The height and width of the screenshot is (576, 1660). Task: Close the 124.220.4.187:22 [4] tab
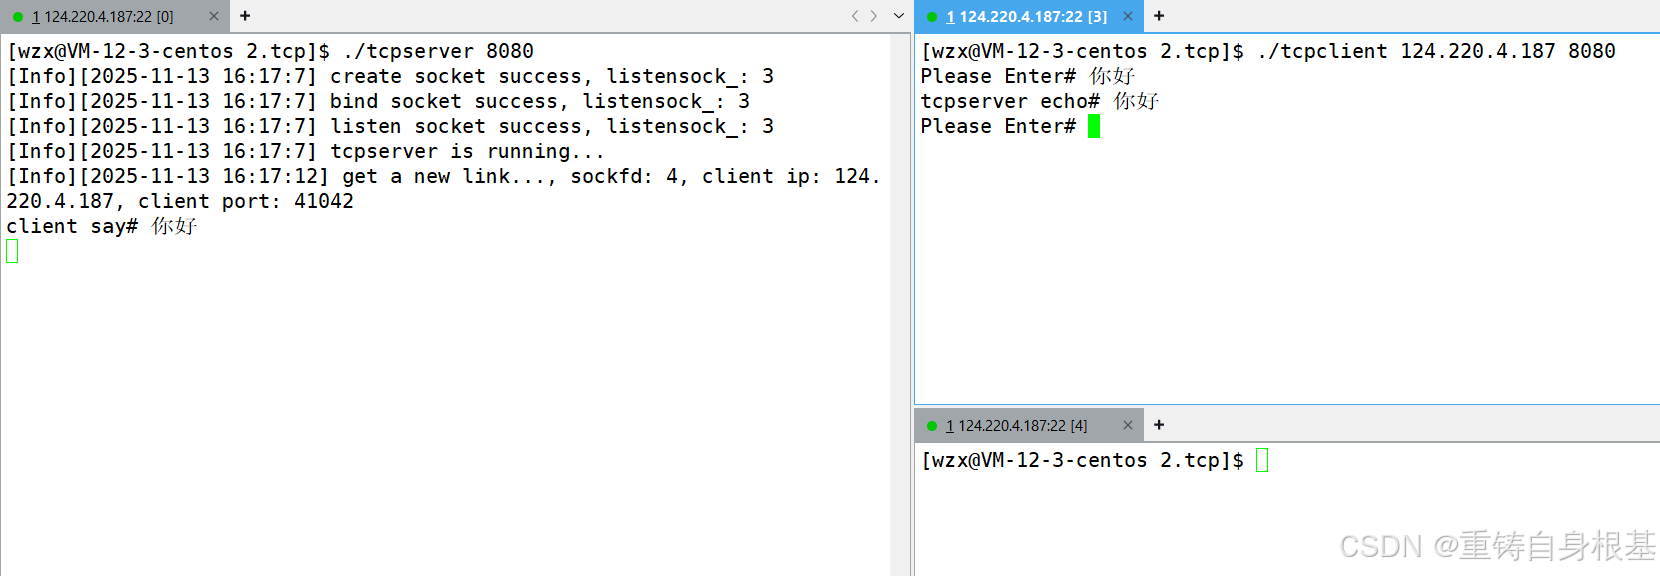point(1128,425)
